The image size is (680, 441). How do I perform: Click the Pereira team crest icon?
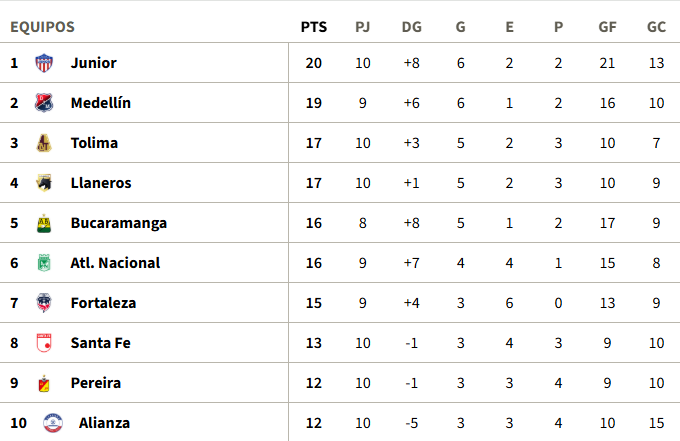[x=44, y=383]
